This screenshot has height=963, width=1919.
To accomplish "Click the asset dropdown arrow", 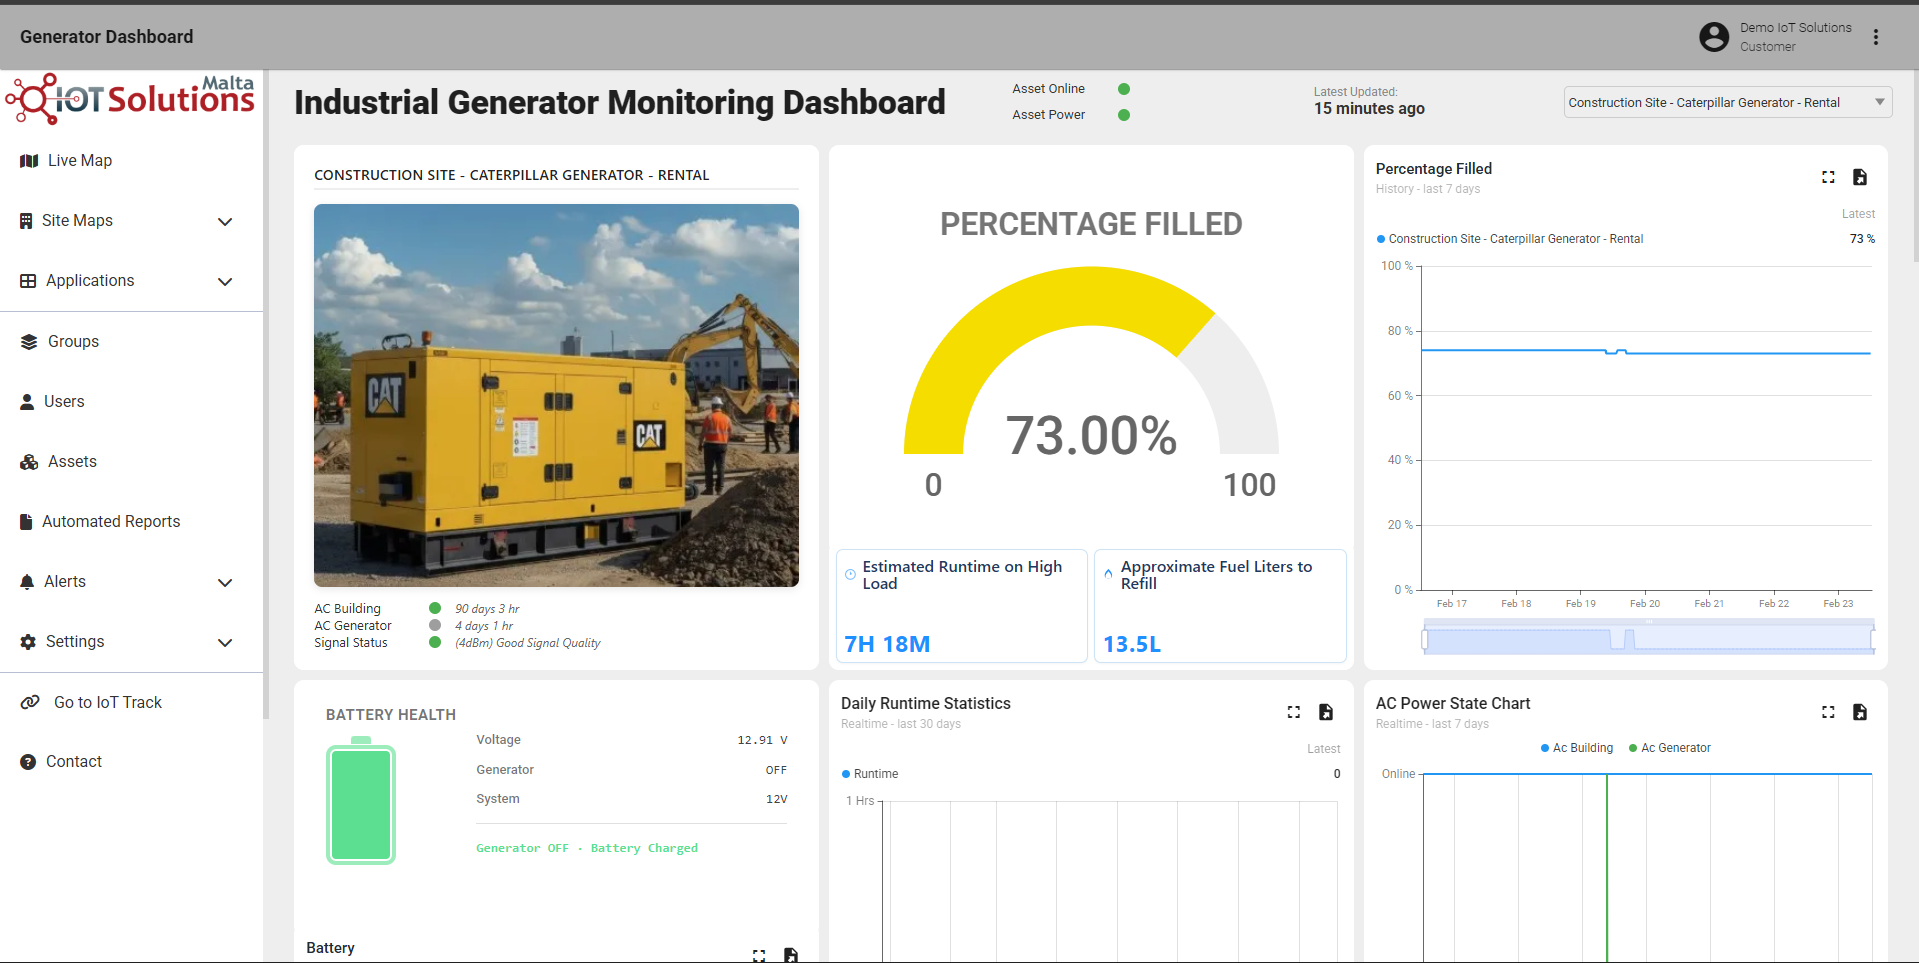I will click(1880, 102).
